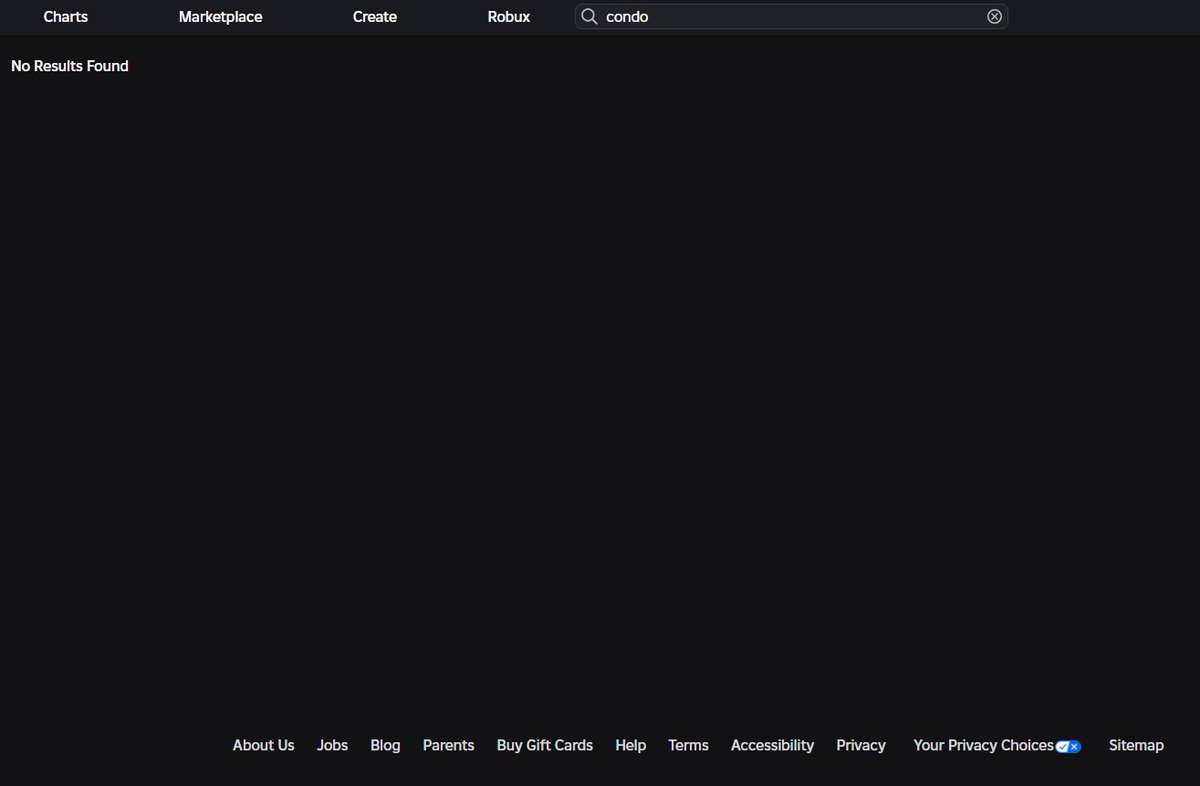This screenshot has height=786, width=1200.
Task: Click Buy Gift Cards in the footer
Action: pyautogui.click(x=545, y=745)
